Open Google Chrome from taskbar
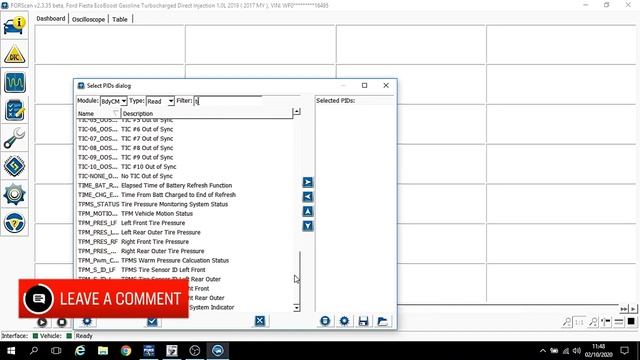The image size is (640, 360). pos(126,351)
